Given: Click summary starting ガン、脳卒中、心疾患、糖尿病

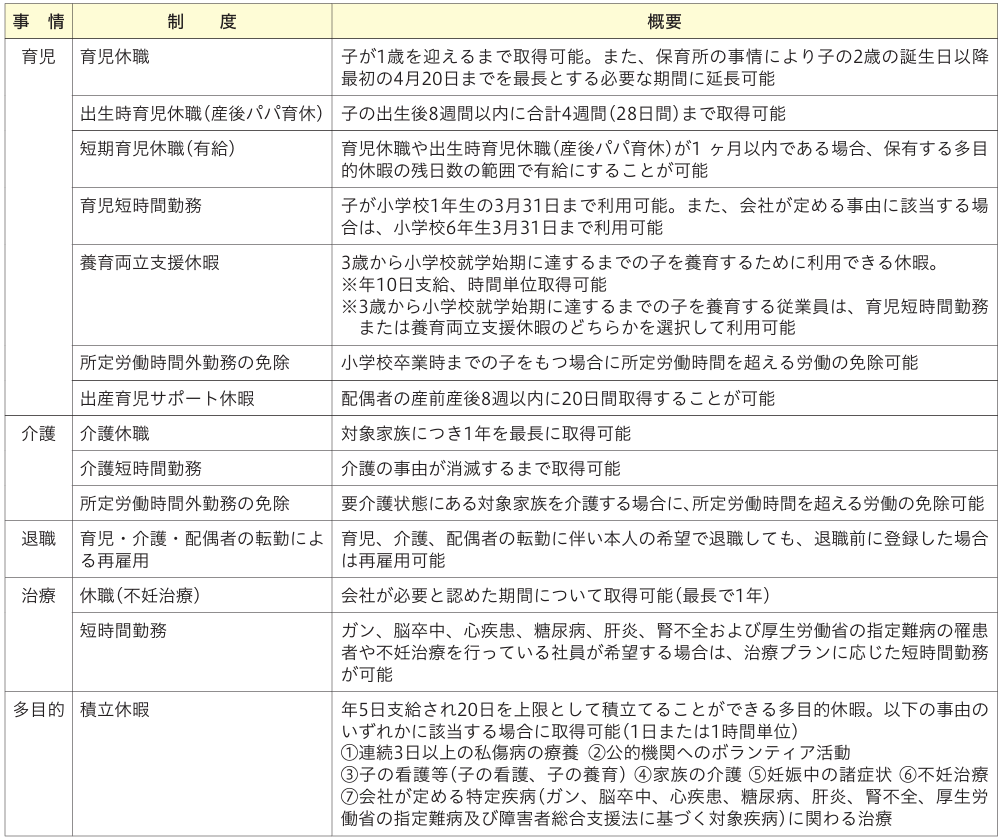Looking at the screenshot, I should (665, 653).
